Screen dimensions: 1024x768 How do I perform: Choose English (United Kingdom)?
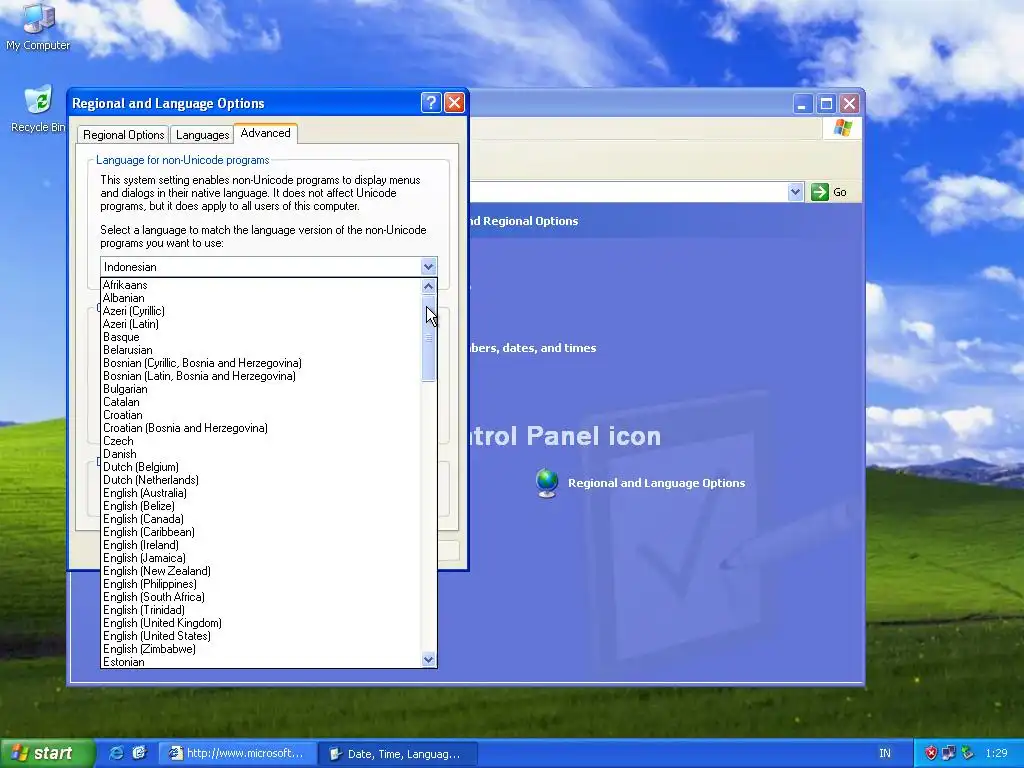click(261, 623)
